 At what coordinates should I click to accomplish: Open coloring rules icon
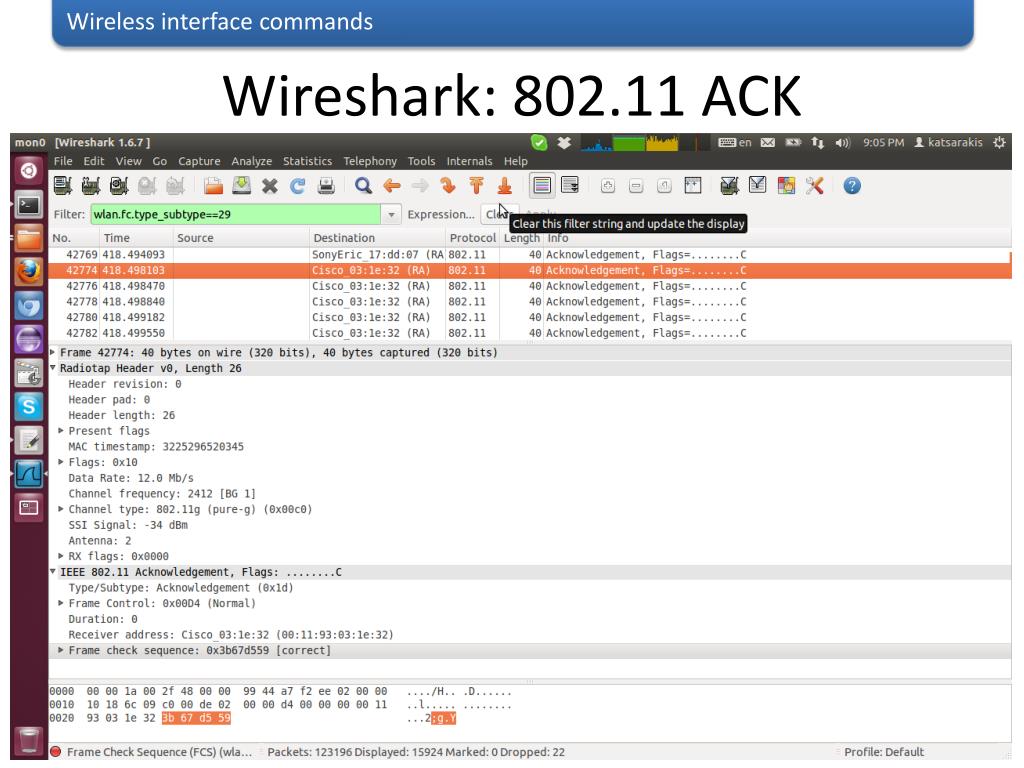786,186
